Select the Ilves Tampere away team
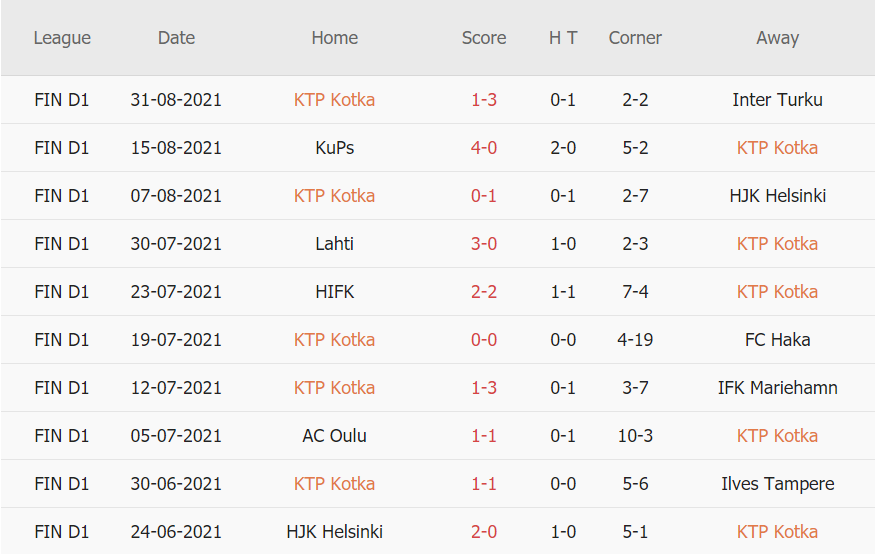The image size is (875, 554). [x=777, y=484]
